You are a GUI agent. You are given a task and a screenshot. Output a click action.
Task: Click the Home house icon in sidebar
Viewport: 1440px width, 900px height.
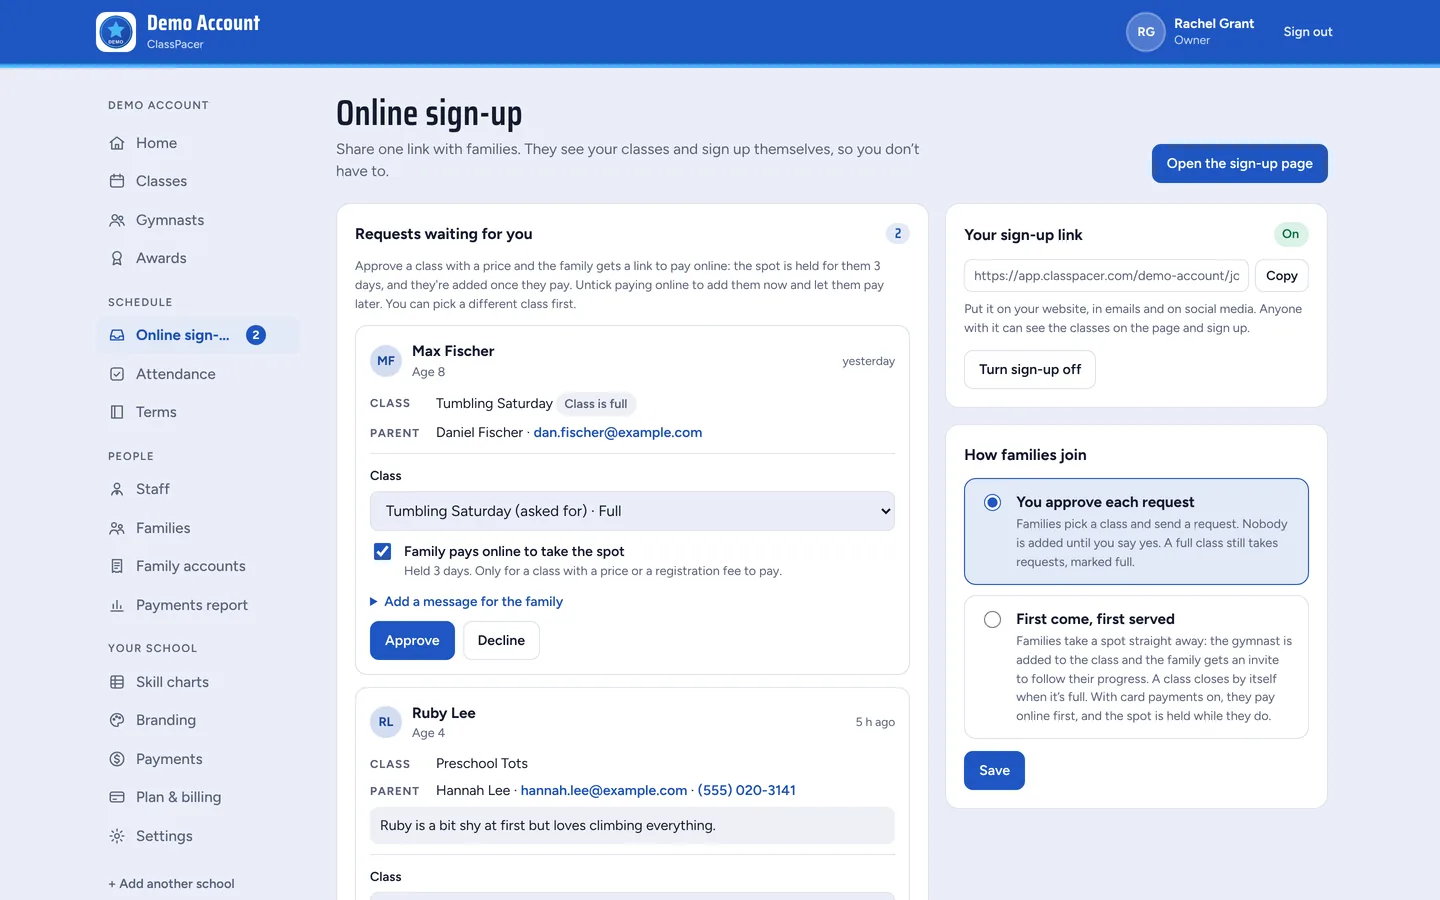click(117, 143)
